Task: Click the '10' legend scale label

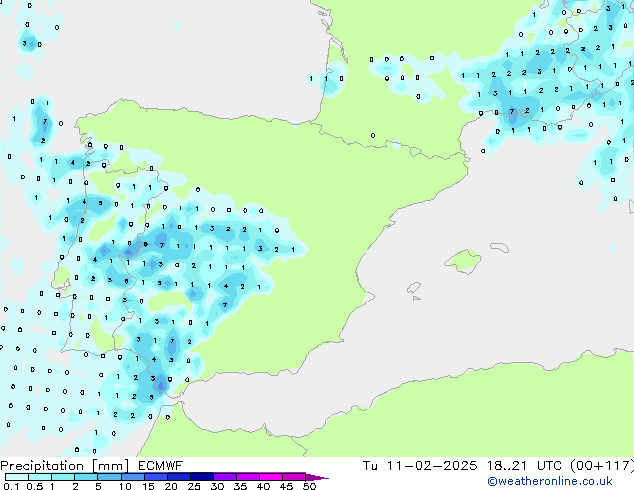Action: tap(125, 486)
